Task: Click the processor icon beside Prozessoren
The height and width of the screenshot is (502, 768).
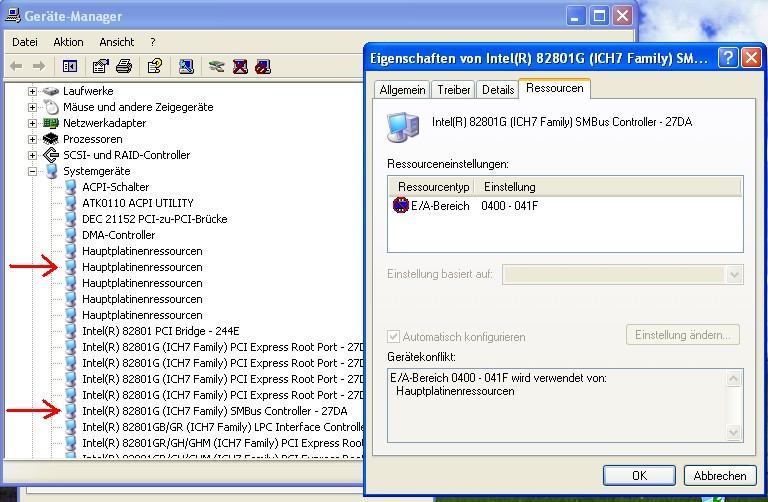Action: click(x=51, y=139)
